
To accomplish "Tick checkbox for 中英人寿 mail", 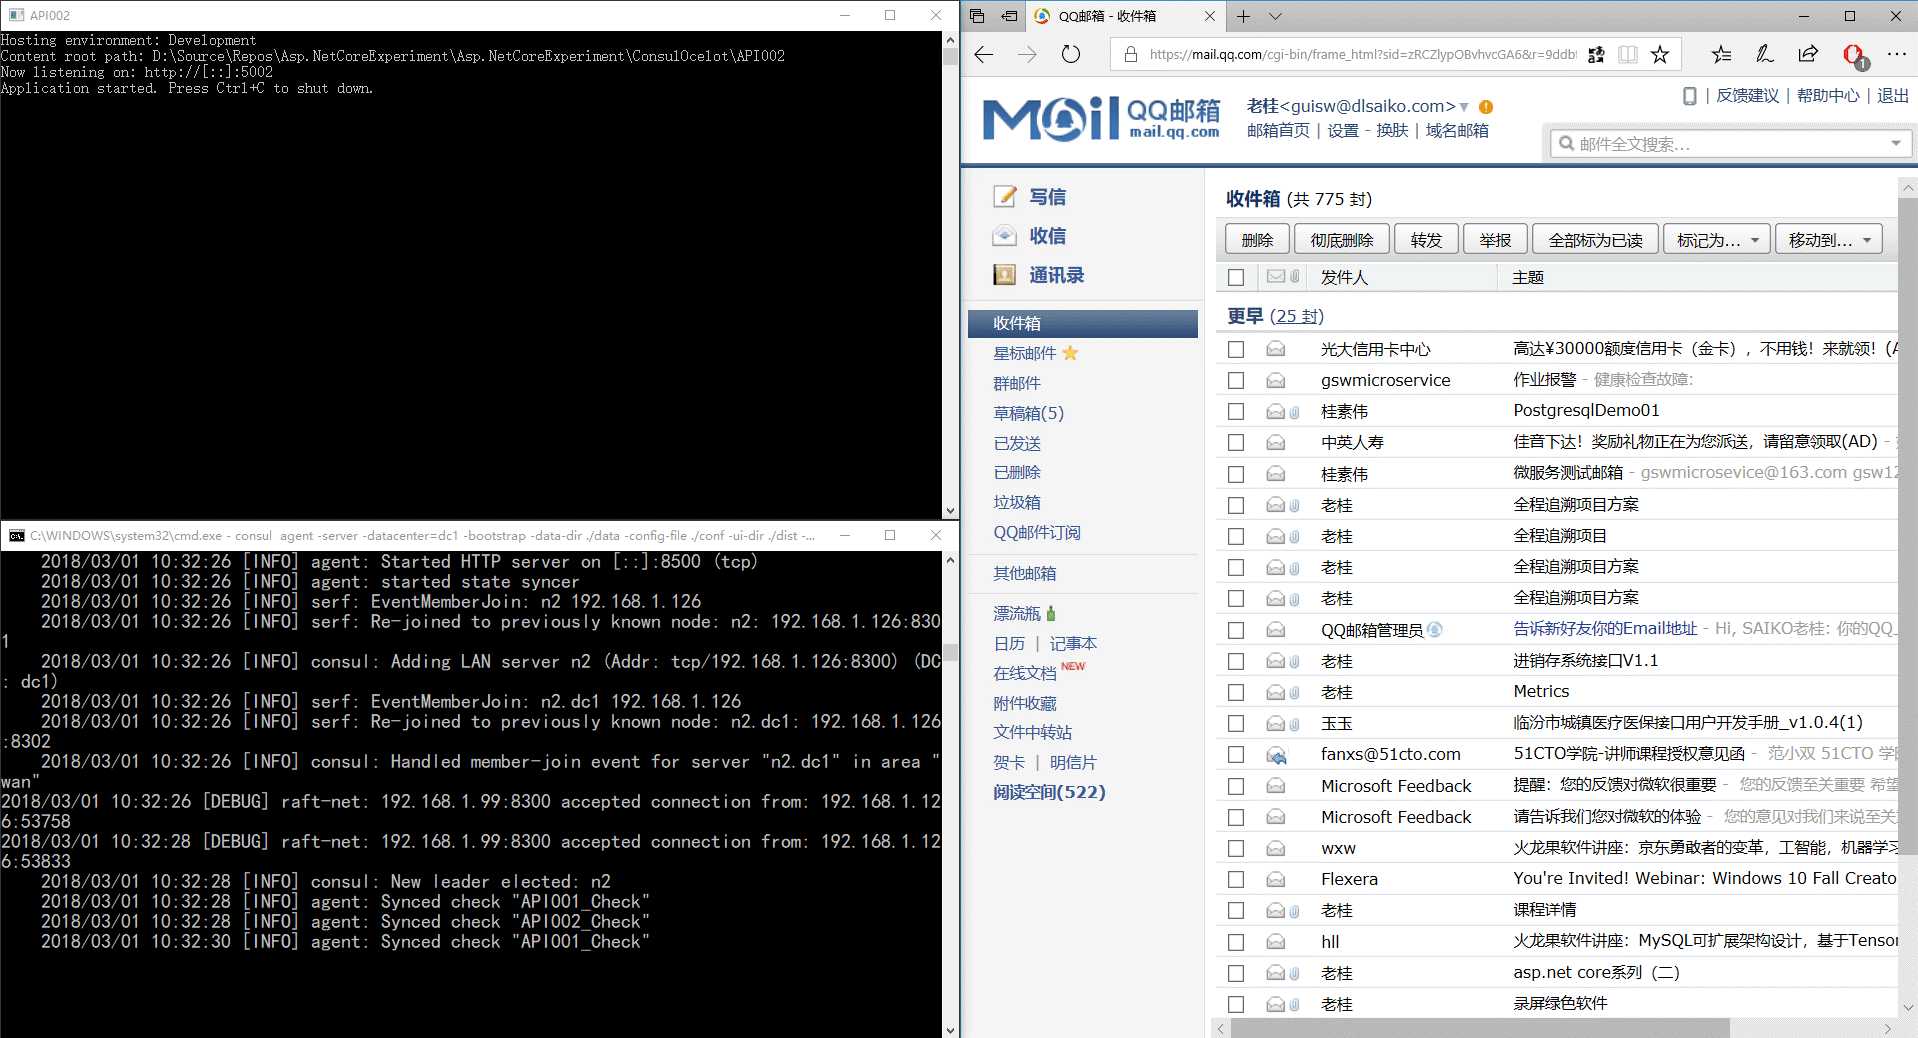I will coord(1236,442).
